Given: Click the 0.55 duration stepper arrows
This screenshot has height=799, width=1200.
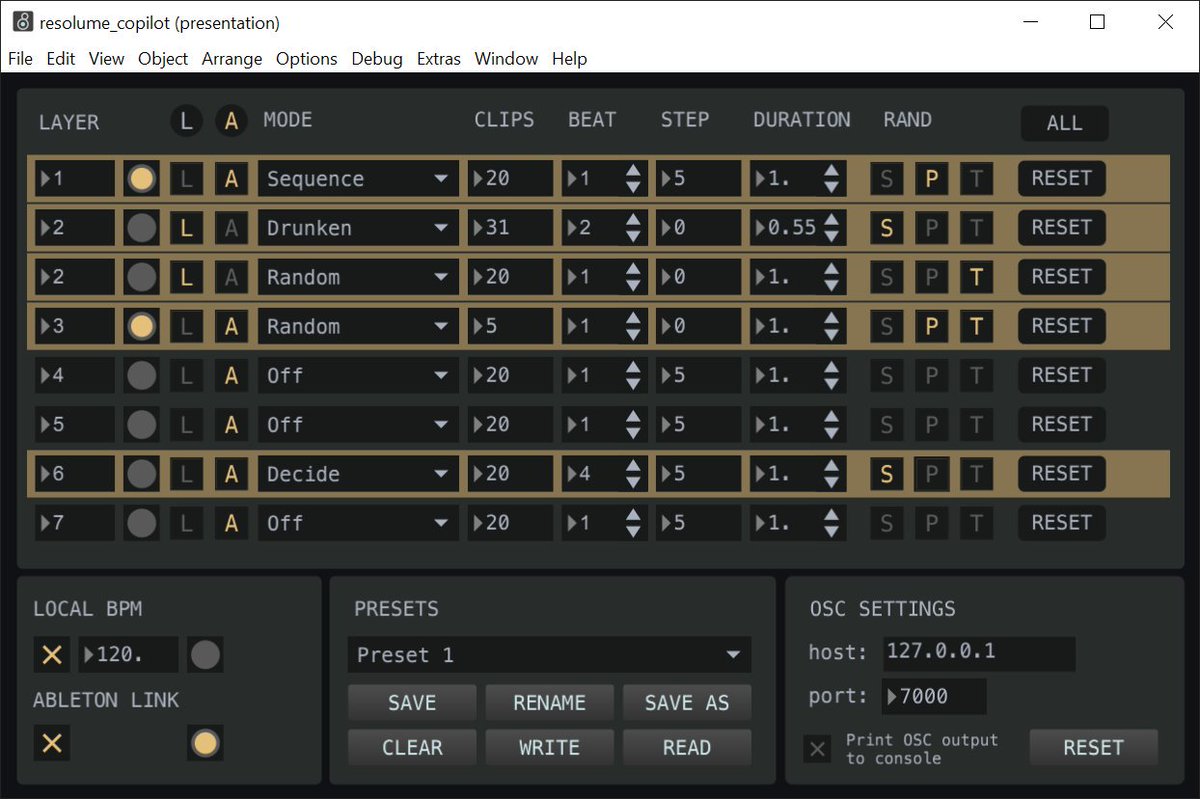Looking at the screenshot, I should pos(831,228).
